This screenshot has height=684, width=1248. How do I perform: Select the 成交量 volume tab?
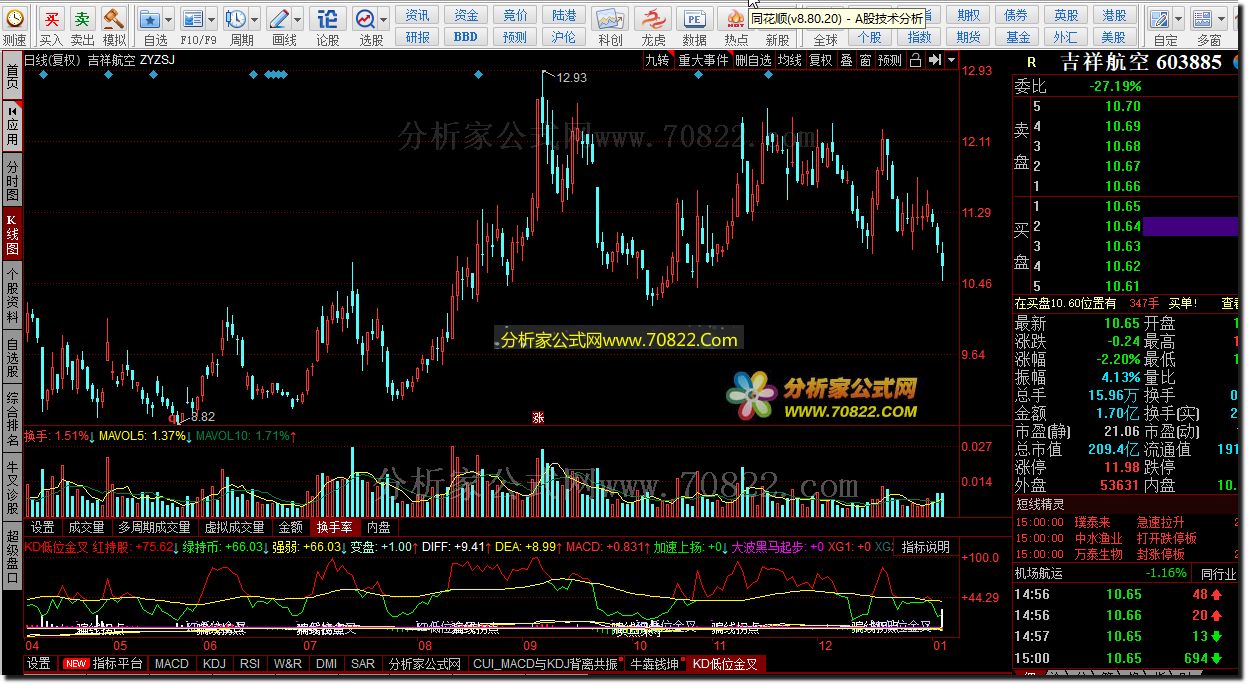pyautogui.click(x=86, y=527)
